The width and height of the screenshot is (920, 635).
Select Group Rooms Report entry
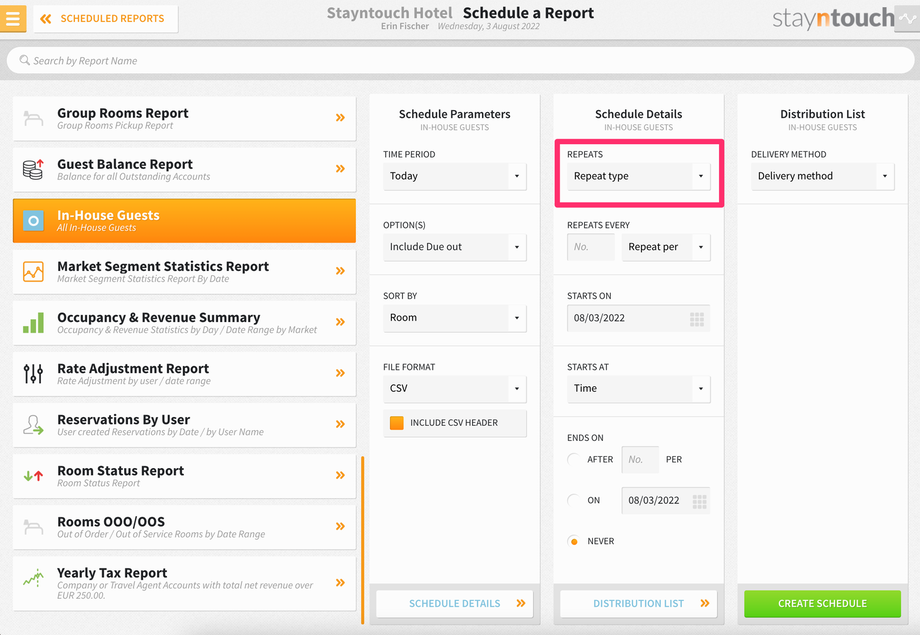(x=184, y=119)
